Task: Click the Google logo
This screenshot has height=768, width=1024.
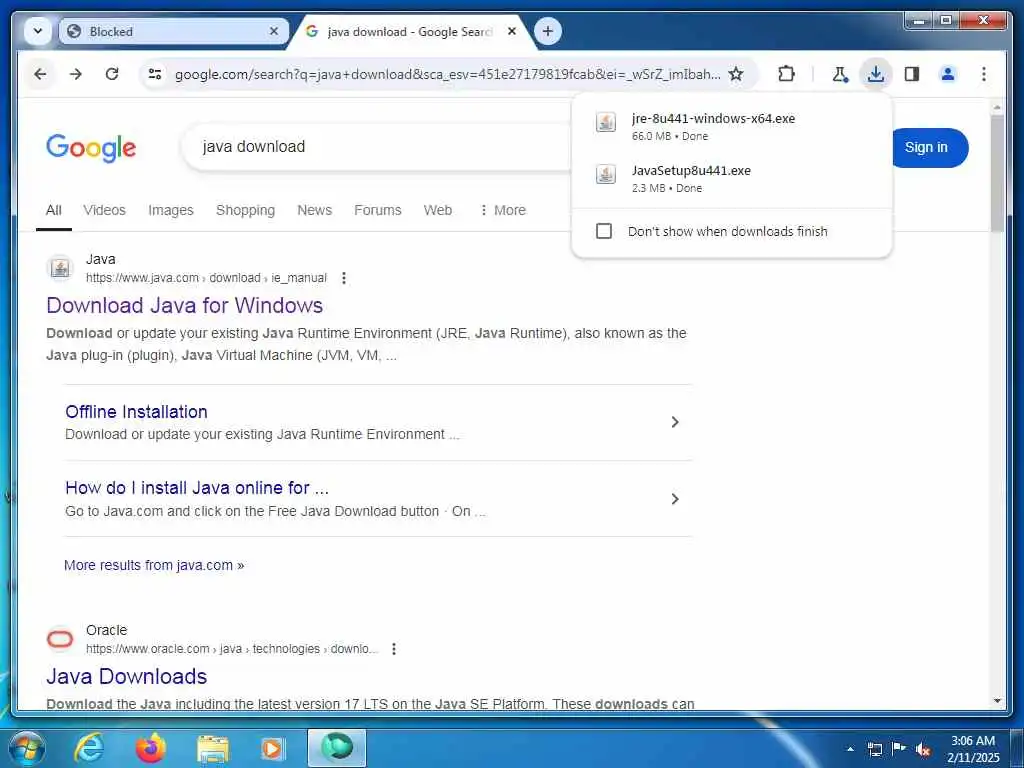Action: [91, 148]
